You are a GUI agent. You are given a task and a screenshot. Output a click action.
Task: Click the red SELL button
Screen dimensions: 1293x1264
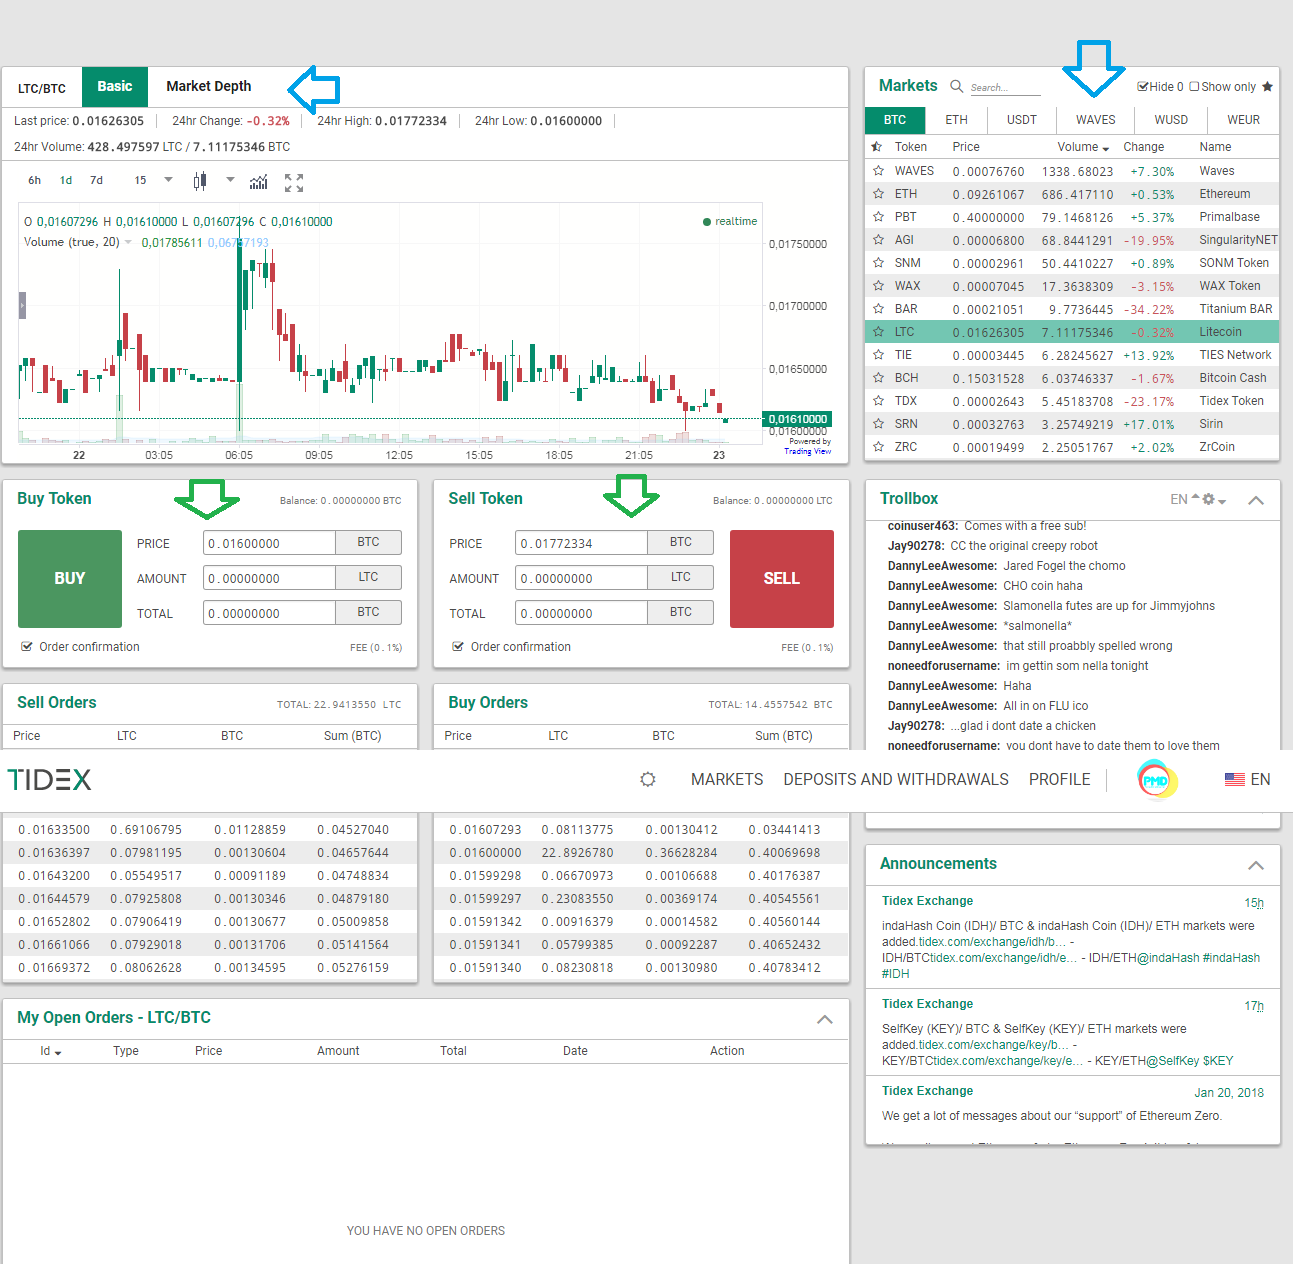[x=782, y=579]
